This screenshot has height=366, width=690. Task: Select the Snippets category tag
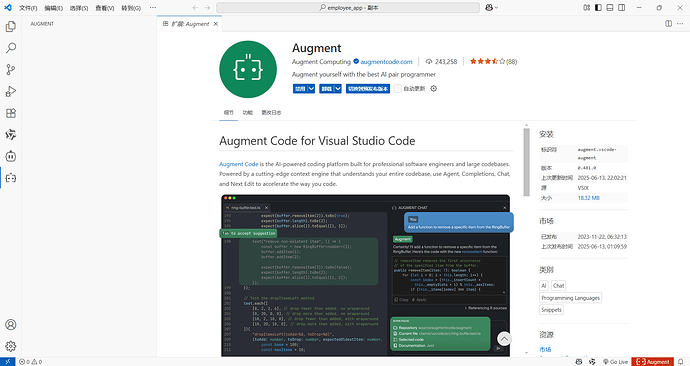point(551,310)
